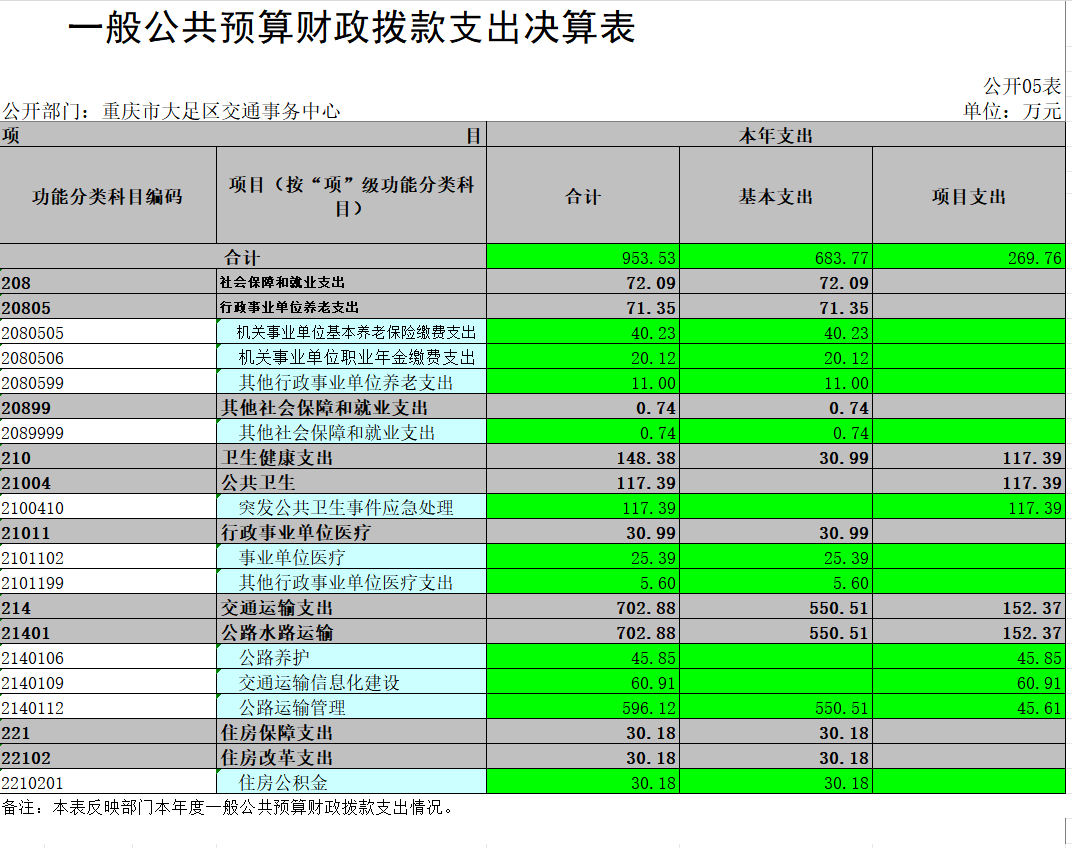Click the 住房保障支出 cell
Viewport: 1072px width, 848px height.
(351, 732)
